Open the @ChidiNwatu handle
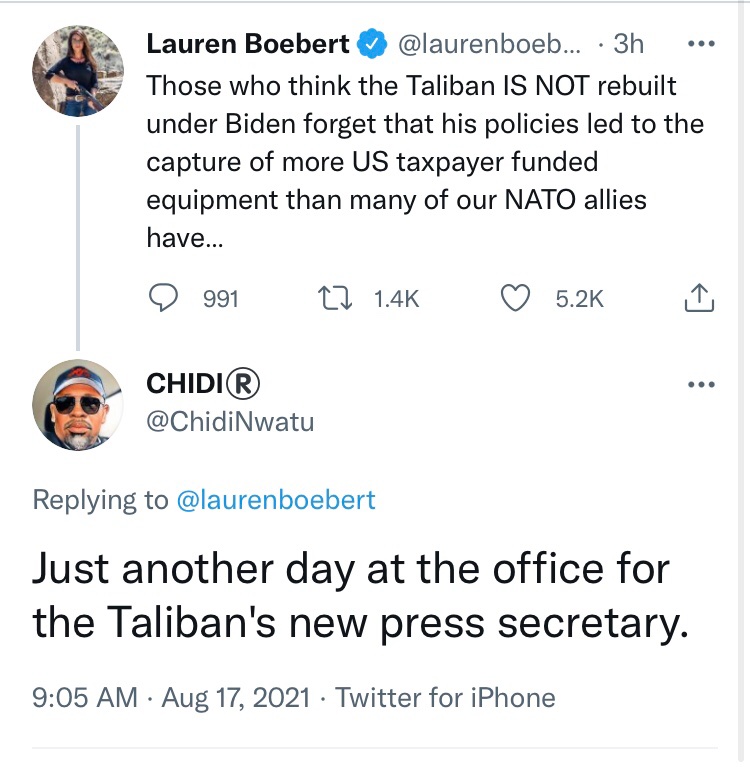Image resolution: width=750 pixels, height=768 pixels. pos(230,422)
